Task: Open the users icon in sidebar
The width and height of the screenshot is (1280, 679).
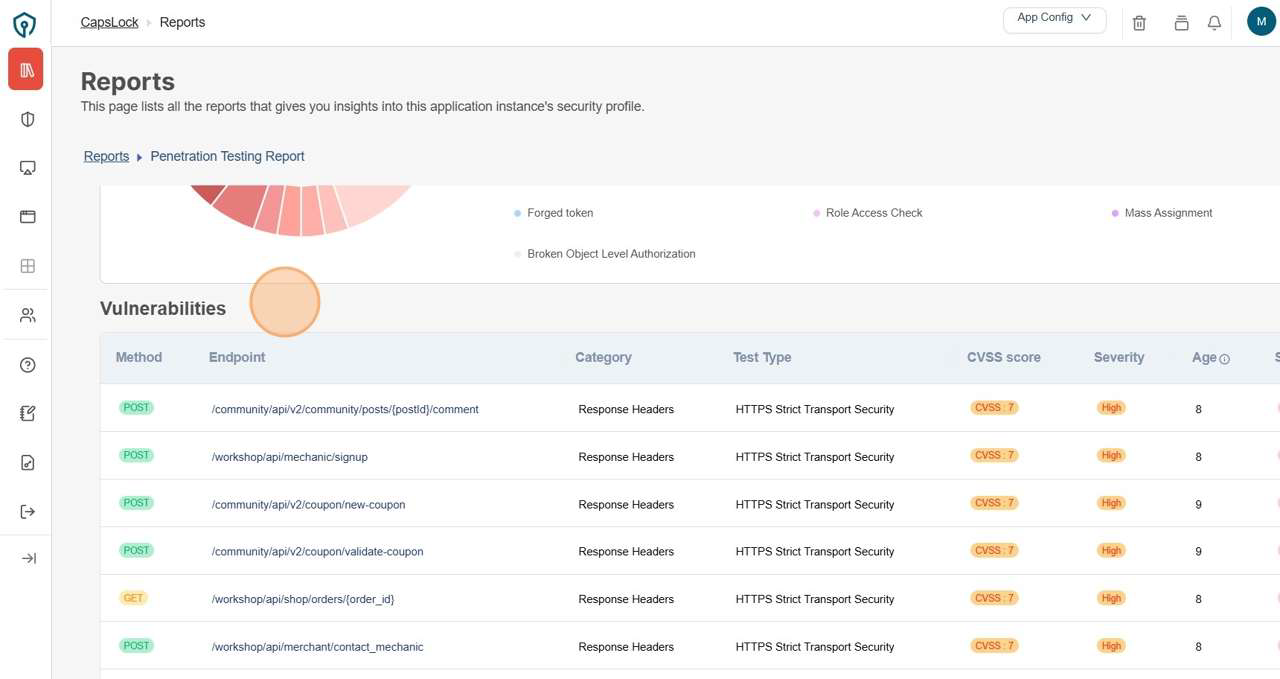Action: (x=28, y=316)
